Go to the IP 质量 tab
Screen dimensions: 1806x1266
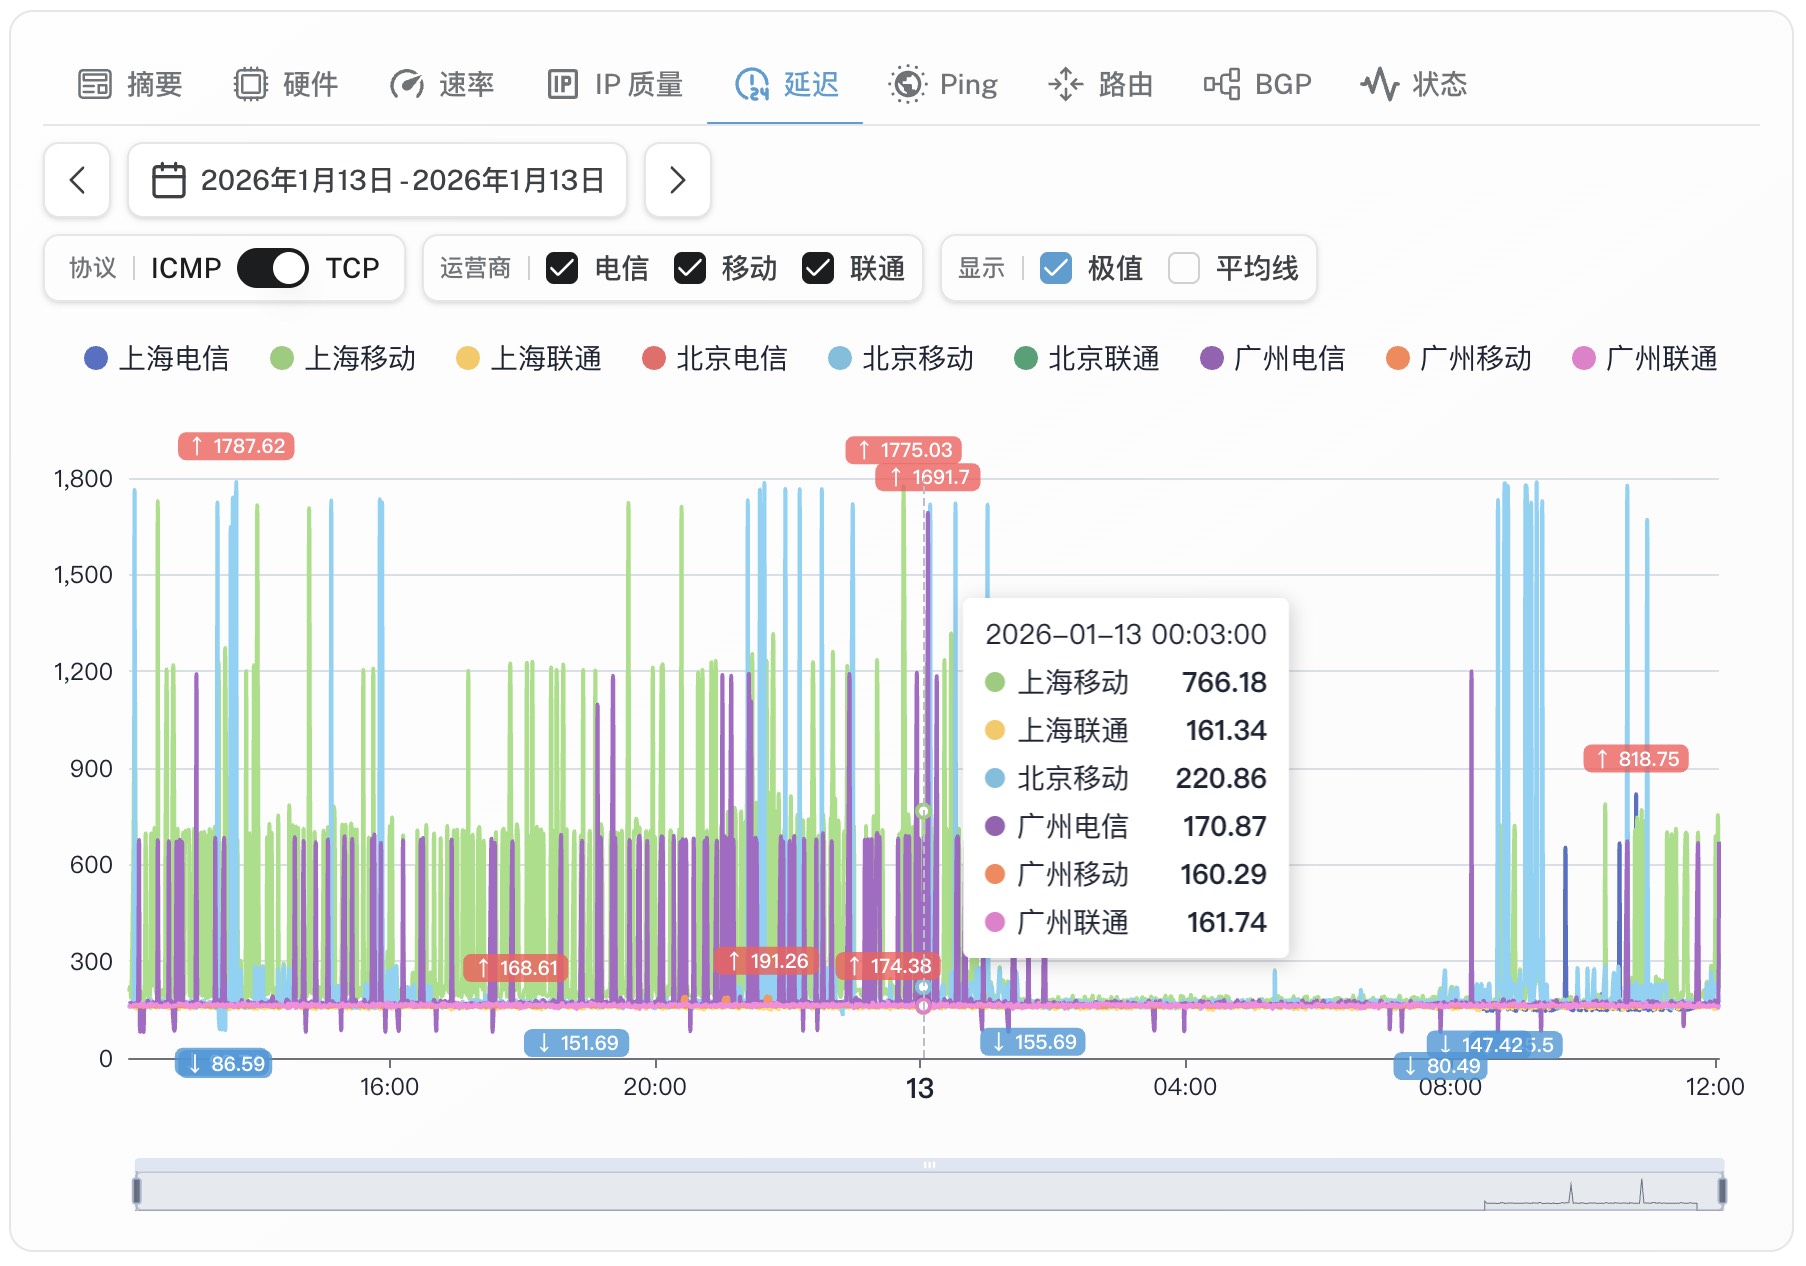(615, 84)
